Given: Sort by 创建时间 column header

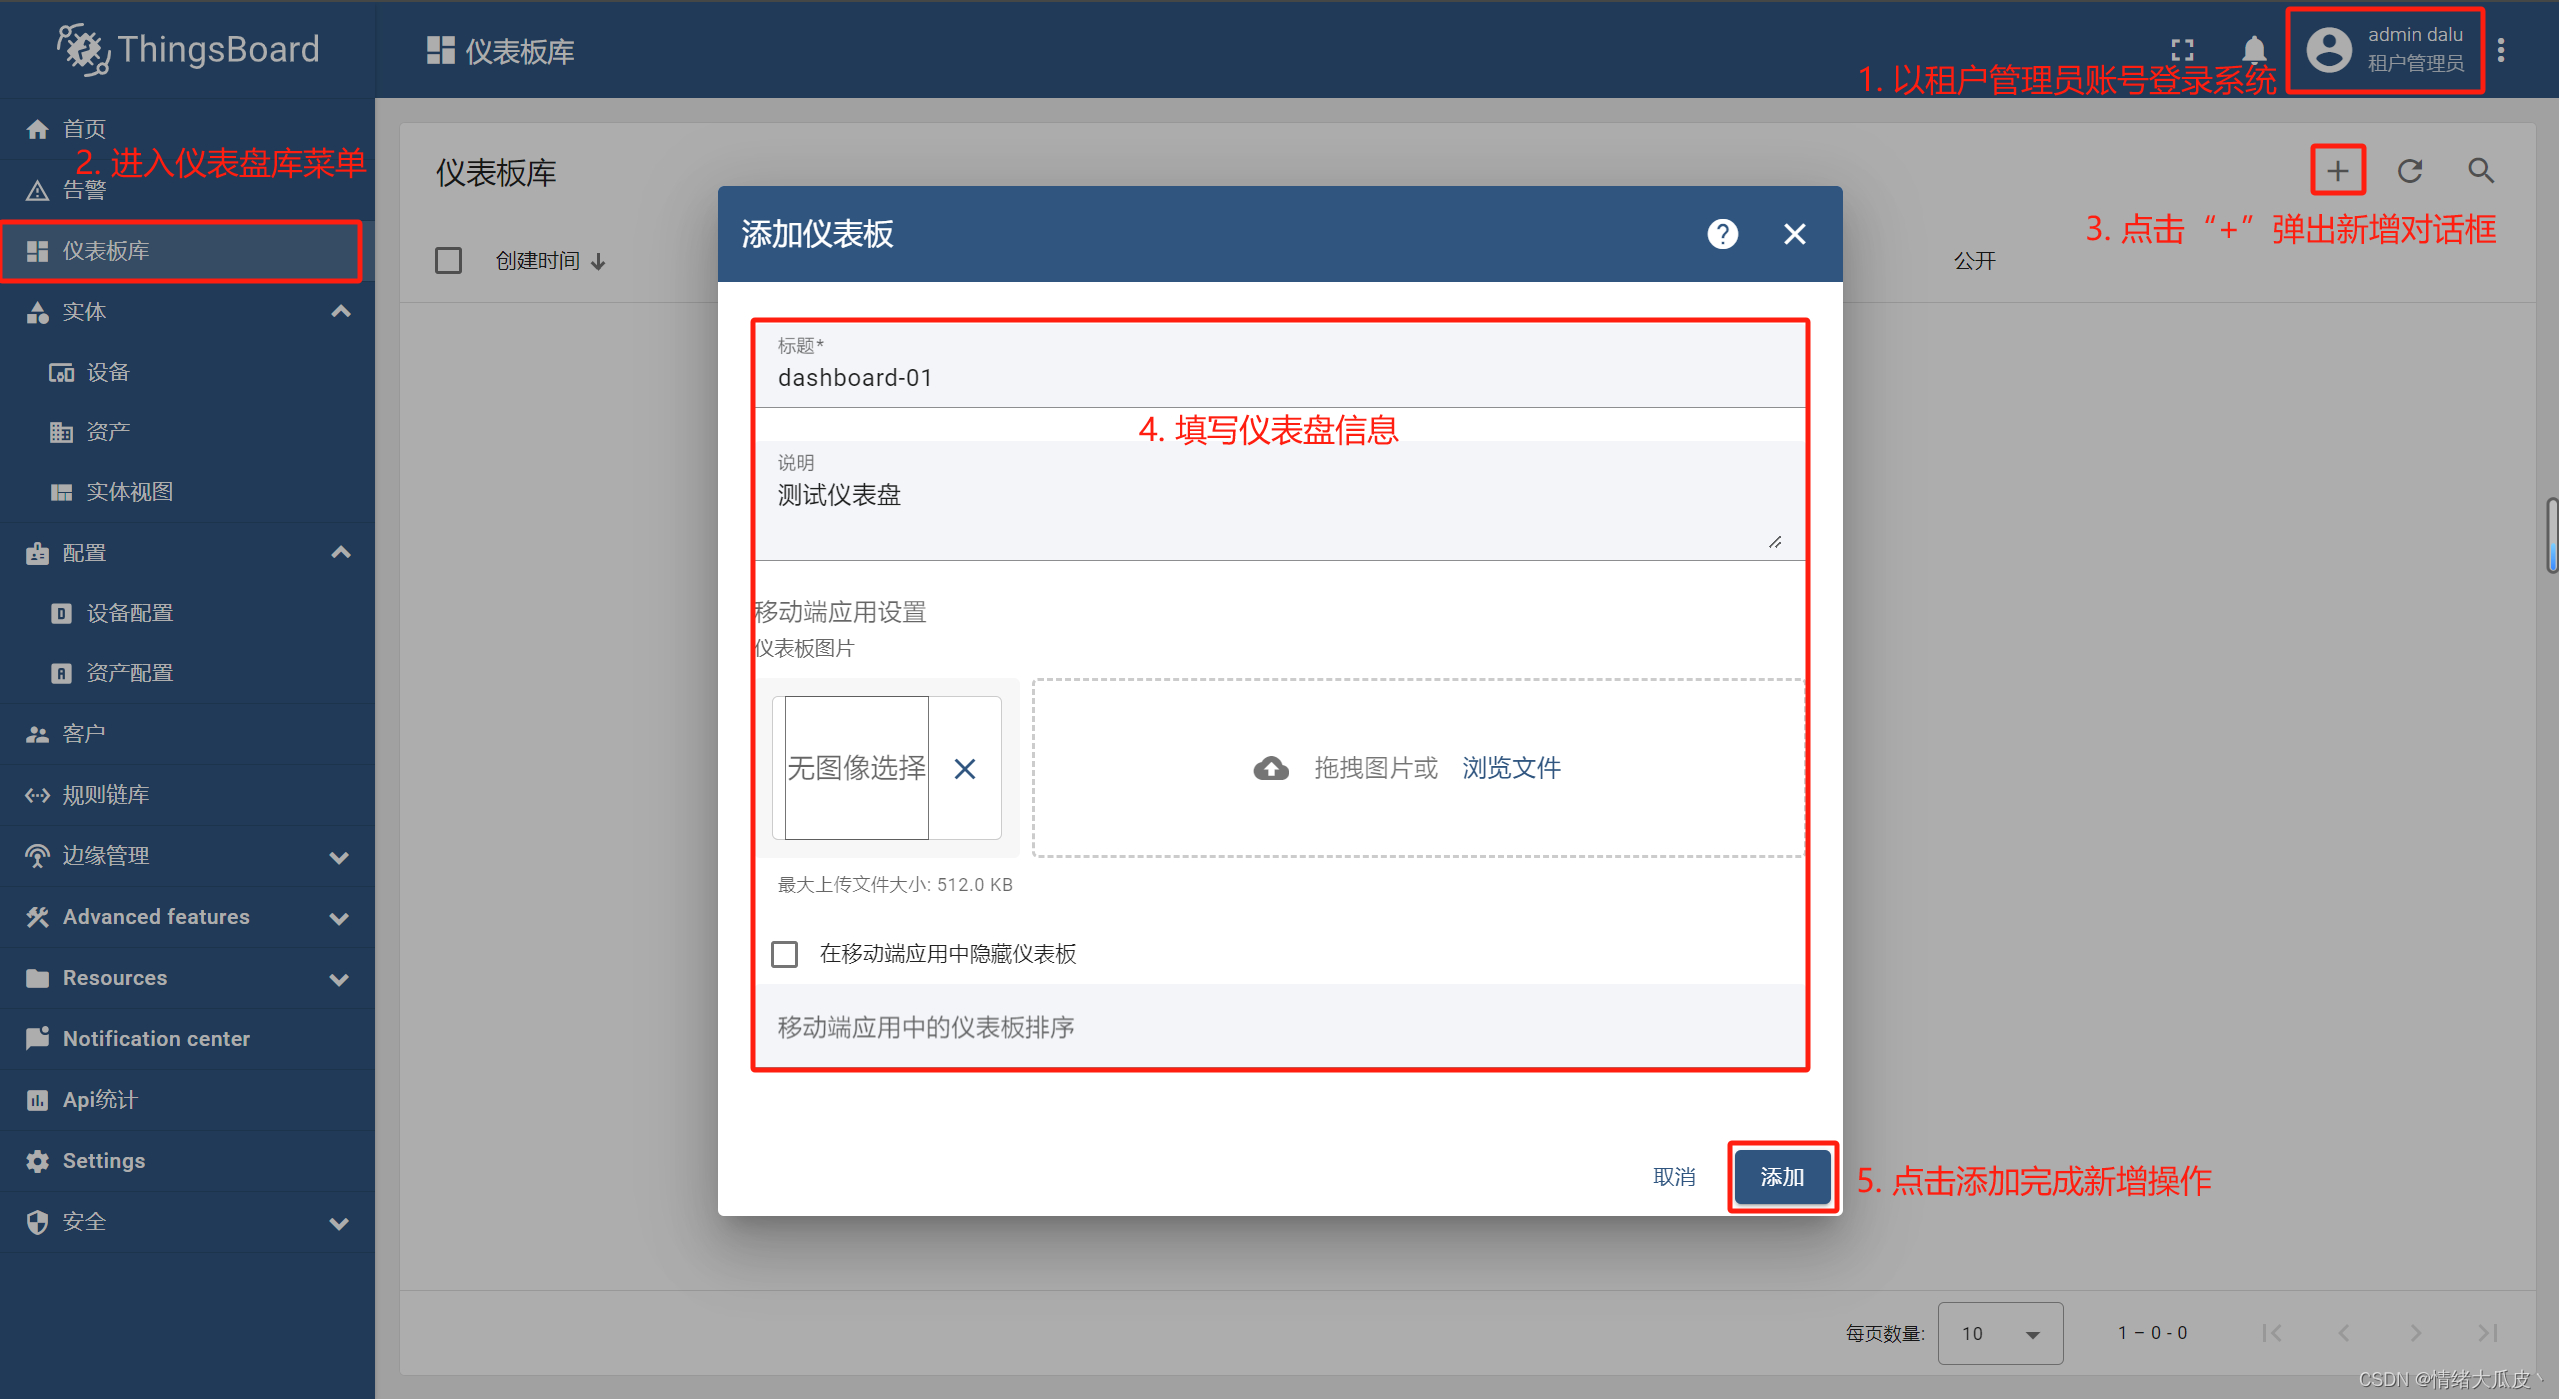Looking at the screenshot, I should point(550,261).
